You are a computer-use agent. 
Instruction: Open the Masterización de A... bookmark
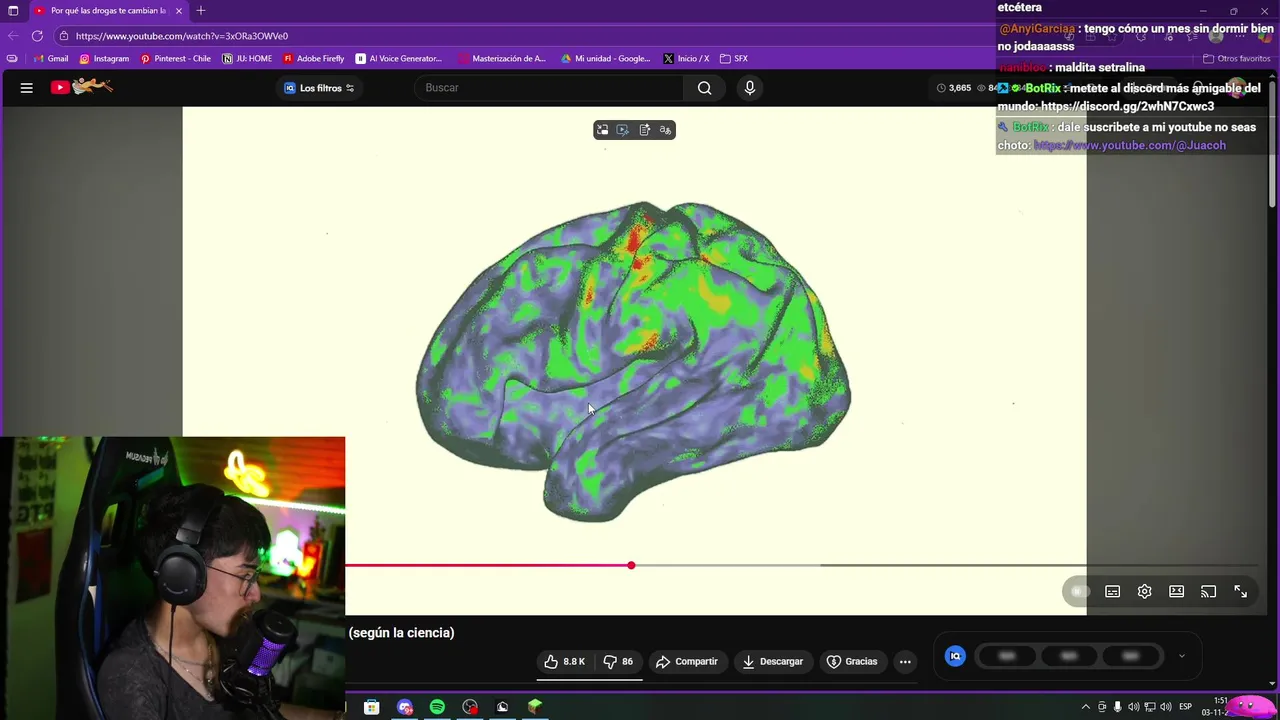tap(502, 59)
